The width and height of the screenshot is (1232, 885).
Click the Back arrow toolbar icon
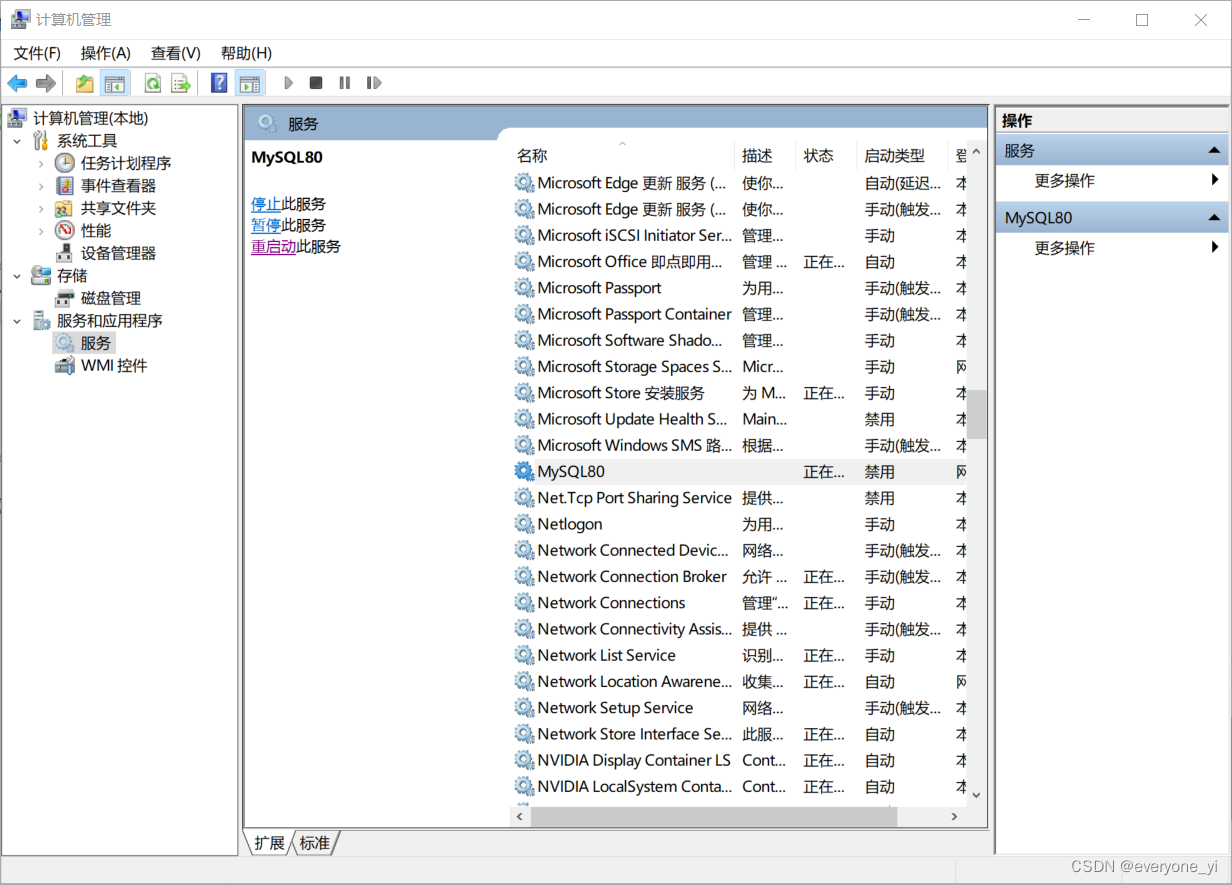(x=17, y=83)
